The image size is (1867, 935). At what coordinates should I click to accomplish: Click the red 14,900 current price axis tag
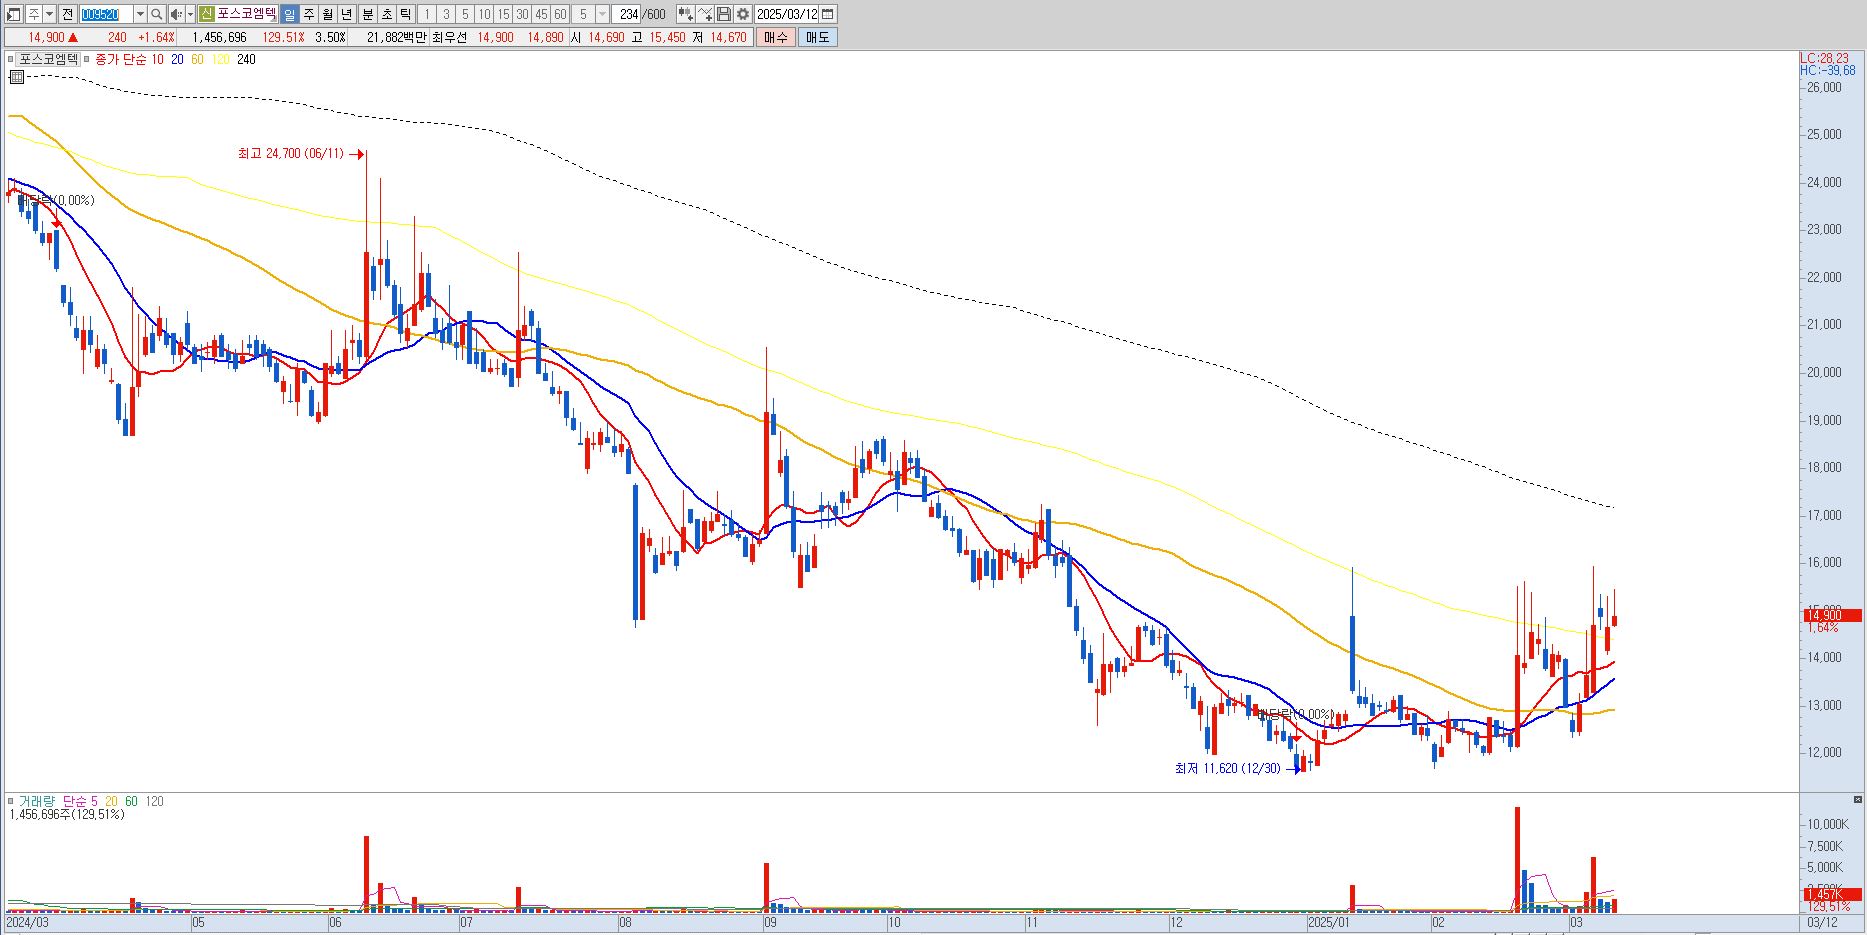coord(1832,615)
